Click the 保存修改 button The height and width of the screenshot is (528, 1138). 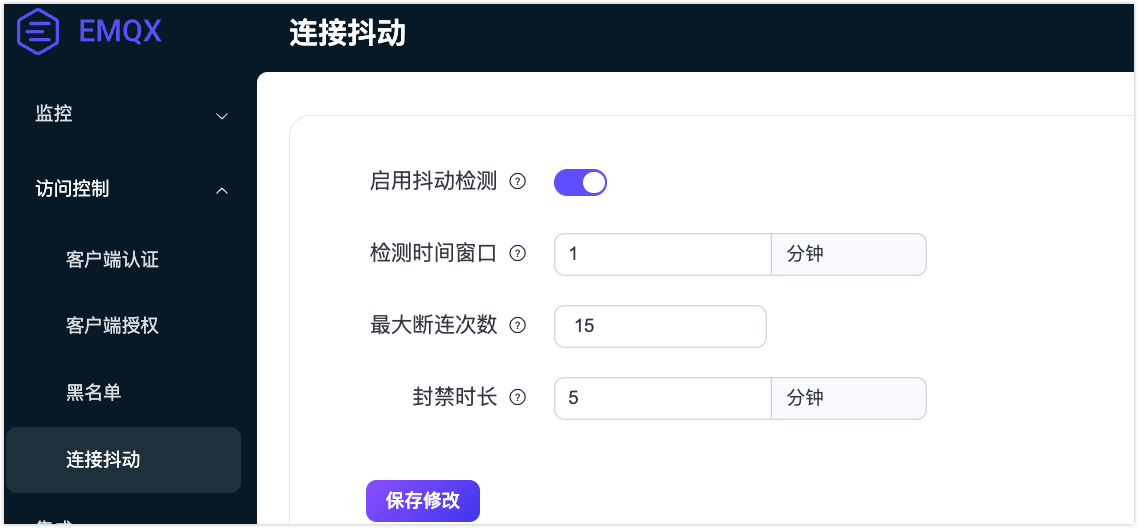pos(423,501)
